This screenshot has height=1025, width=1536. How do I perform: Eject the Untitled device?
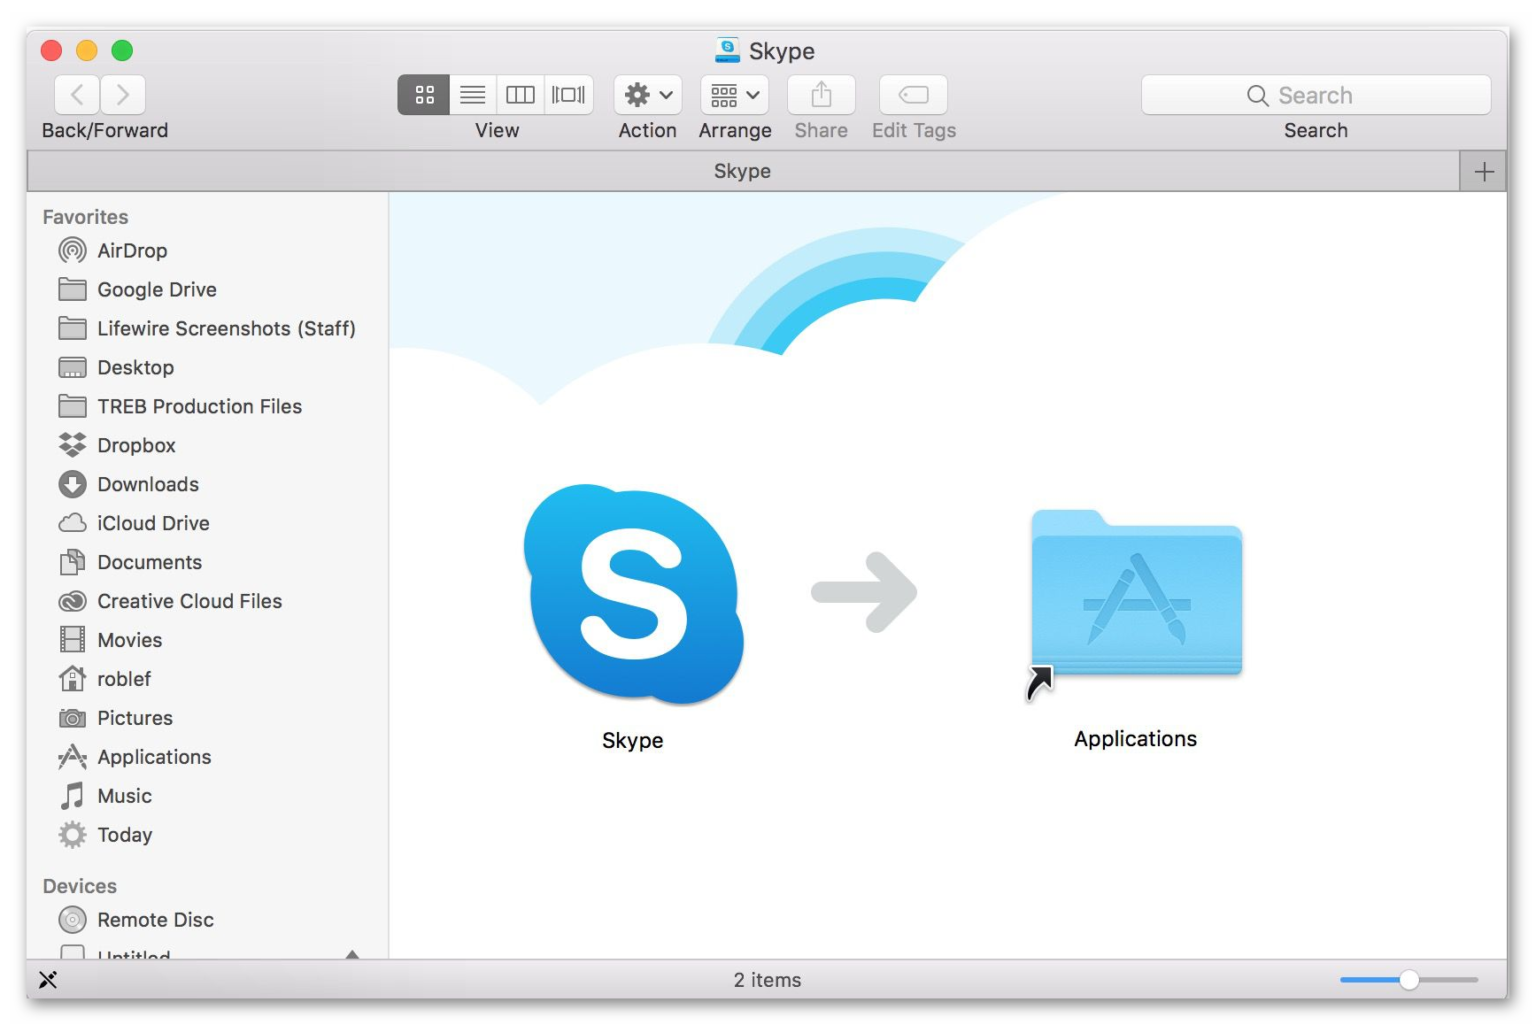pyautogui.click(x=352, y=955)
